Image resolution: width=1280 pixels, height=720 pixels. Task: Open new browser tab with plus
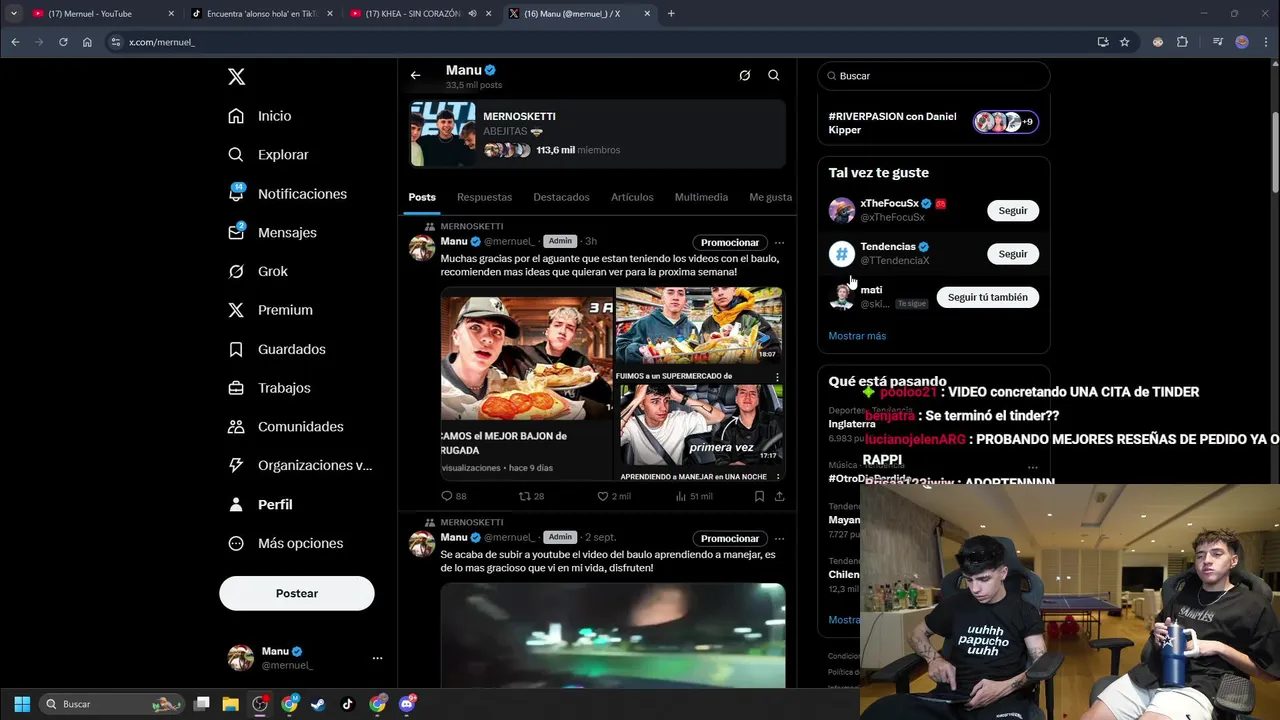(671, 14)
